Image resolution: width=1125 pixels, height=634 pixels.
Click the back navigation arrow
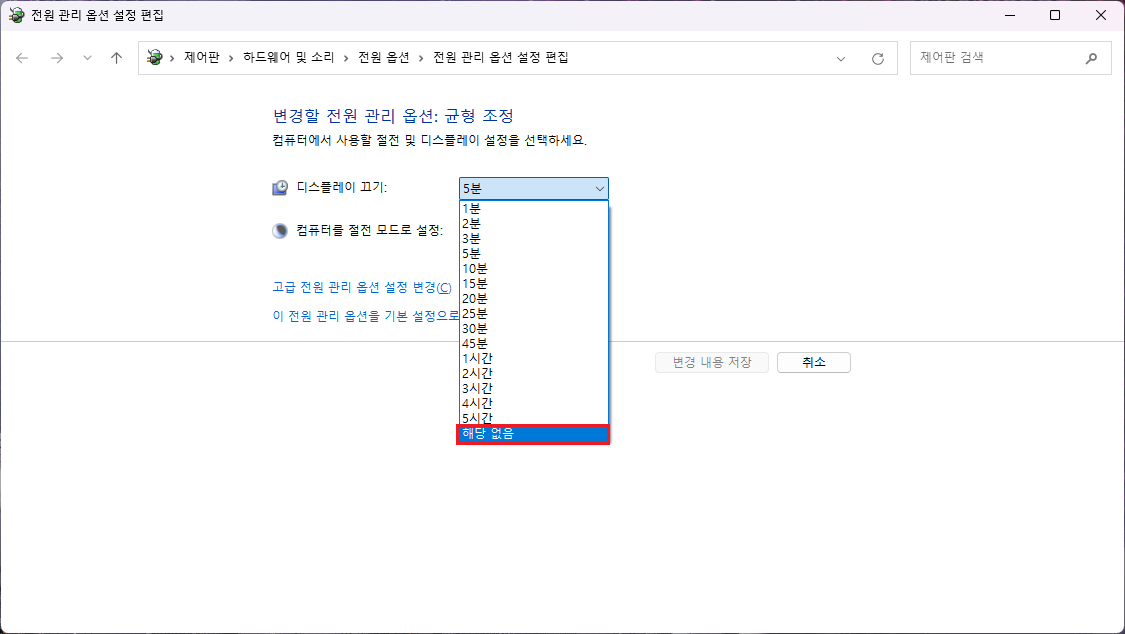click(x=22, y=57)
